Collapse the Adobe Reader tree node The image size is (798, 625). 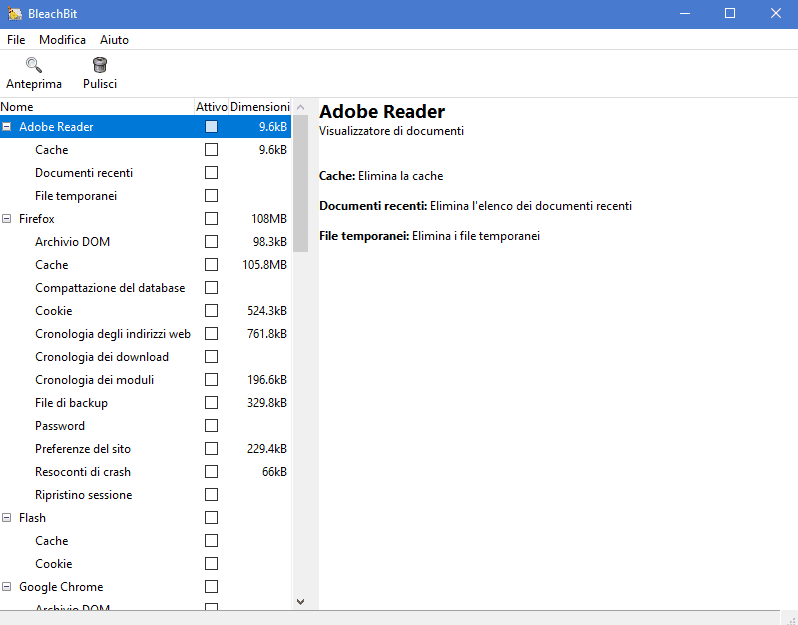coord(7,127)
